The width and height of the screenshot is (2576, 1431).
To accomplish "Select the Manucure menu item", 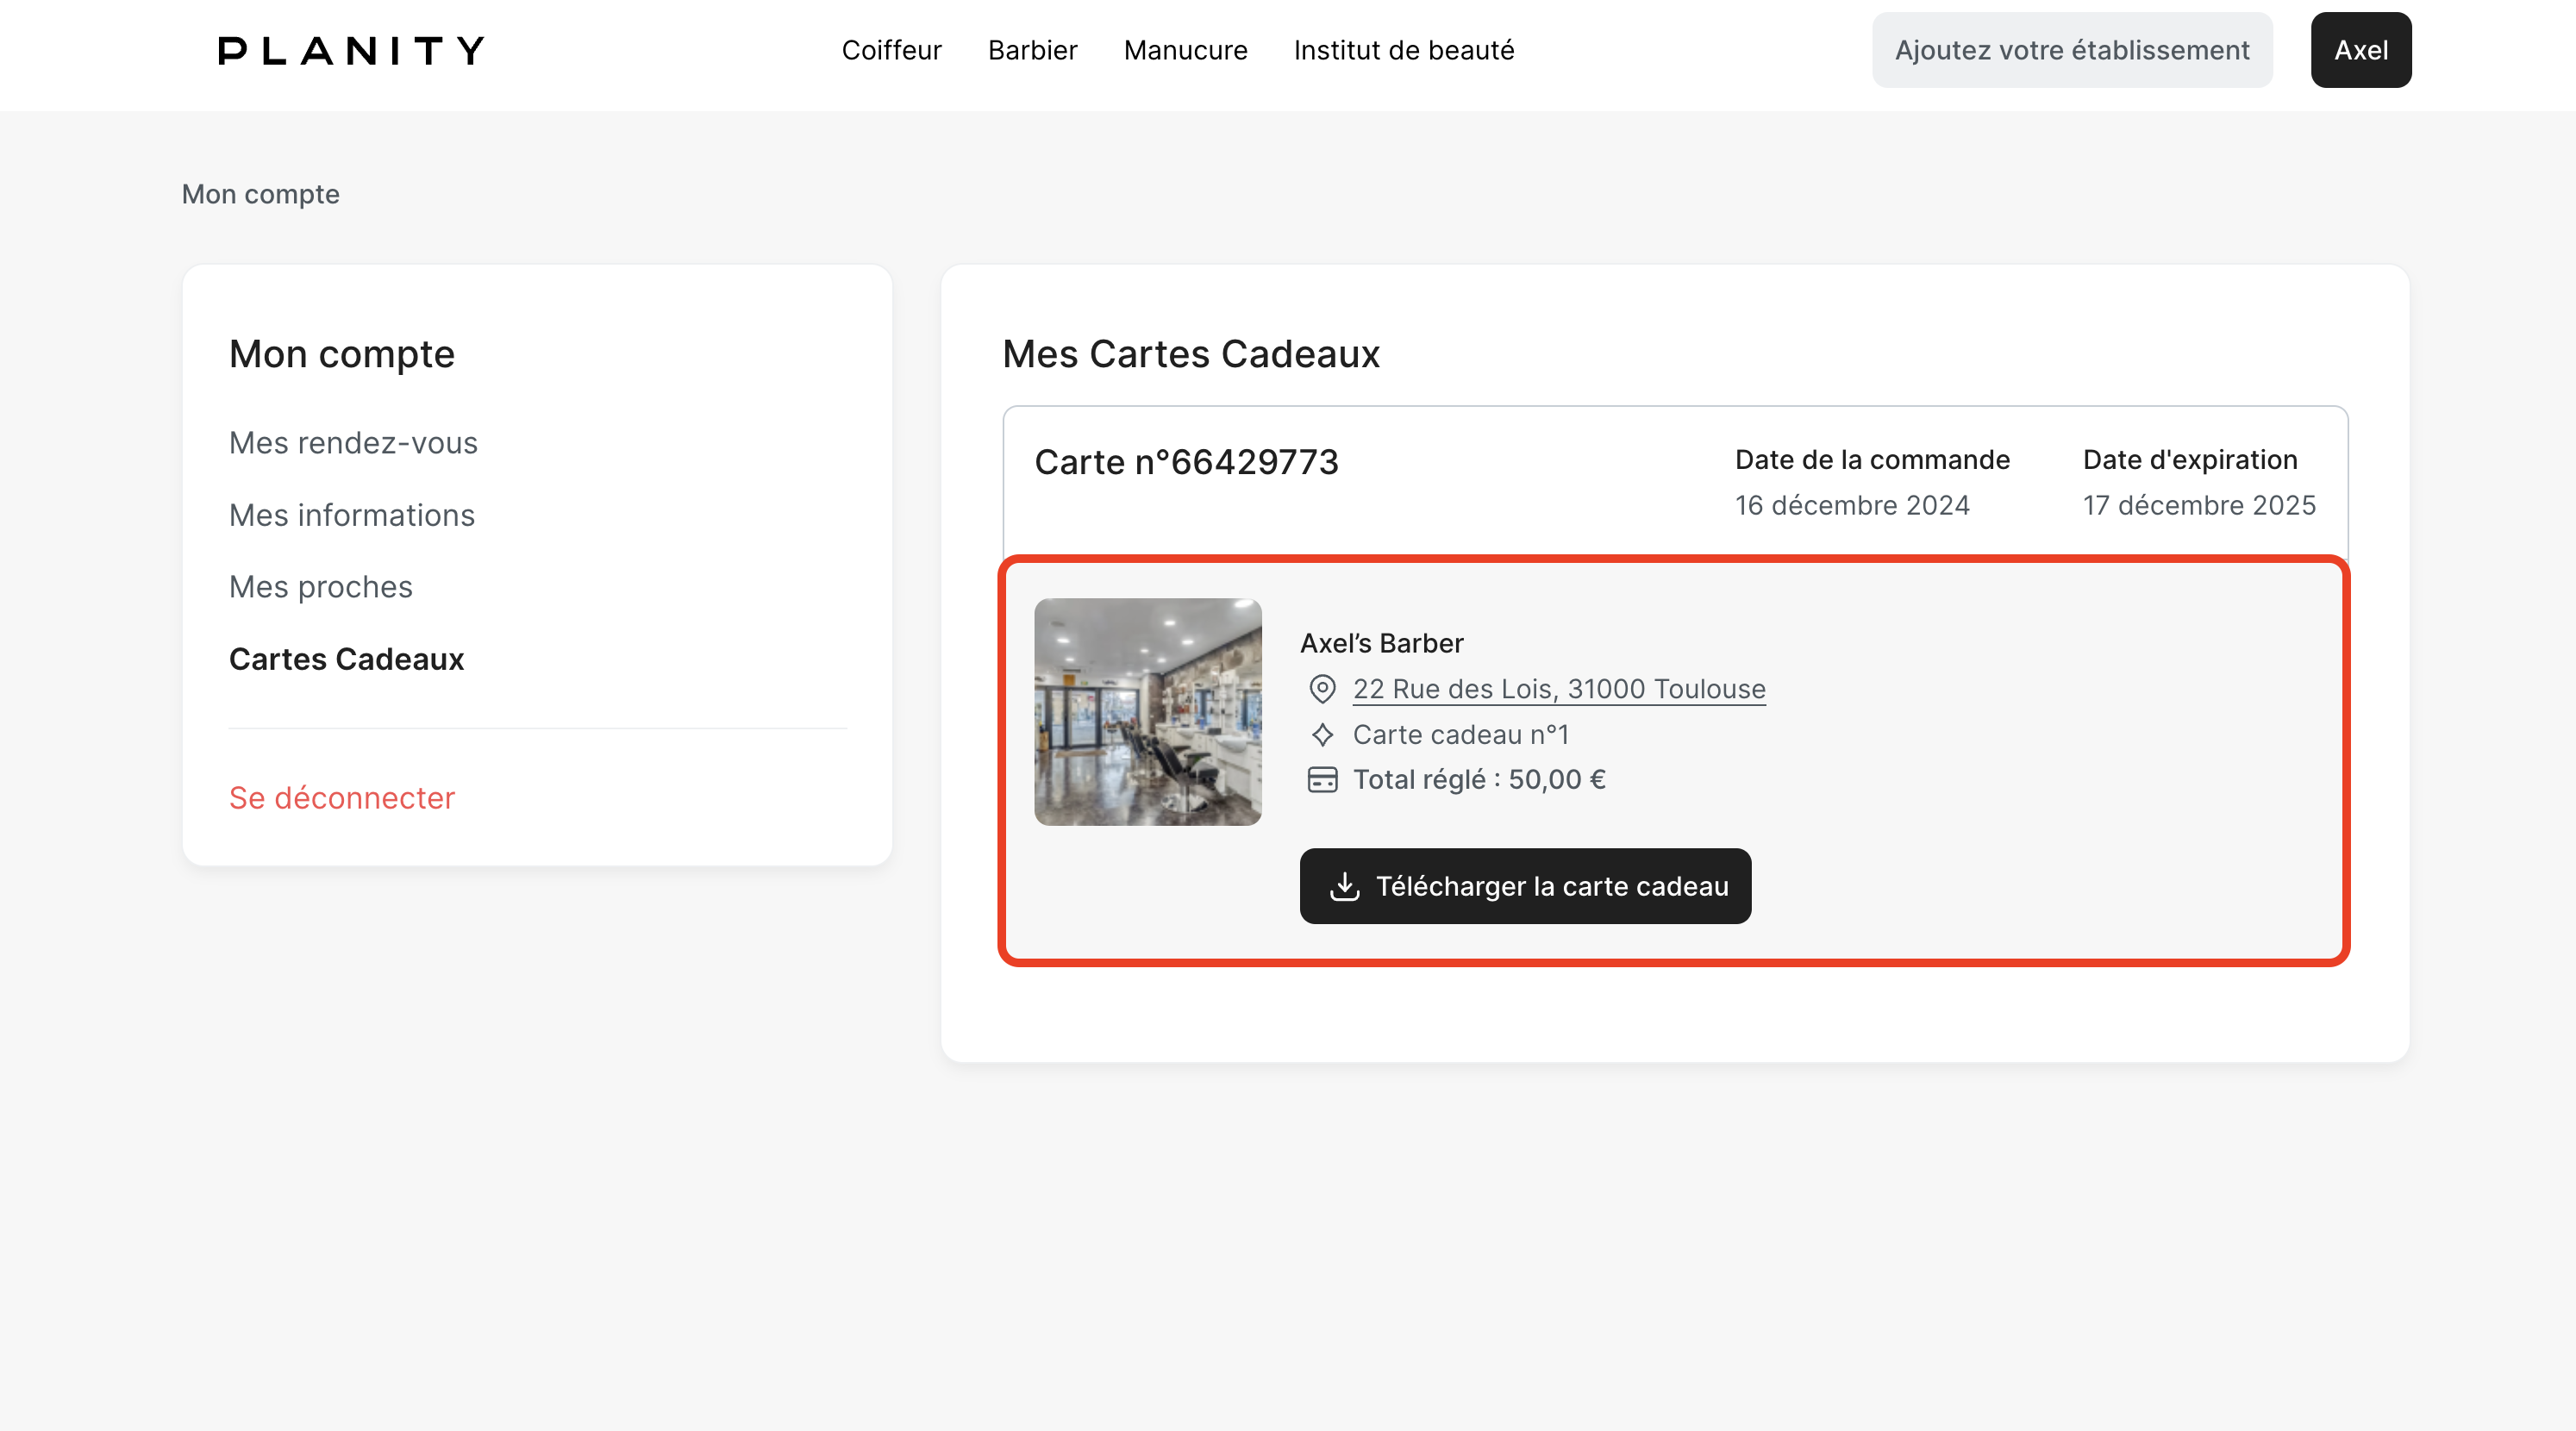I will pos(1185,50).
